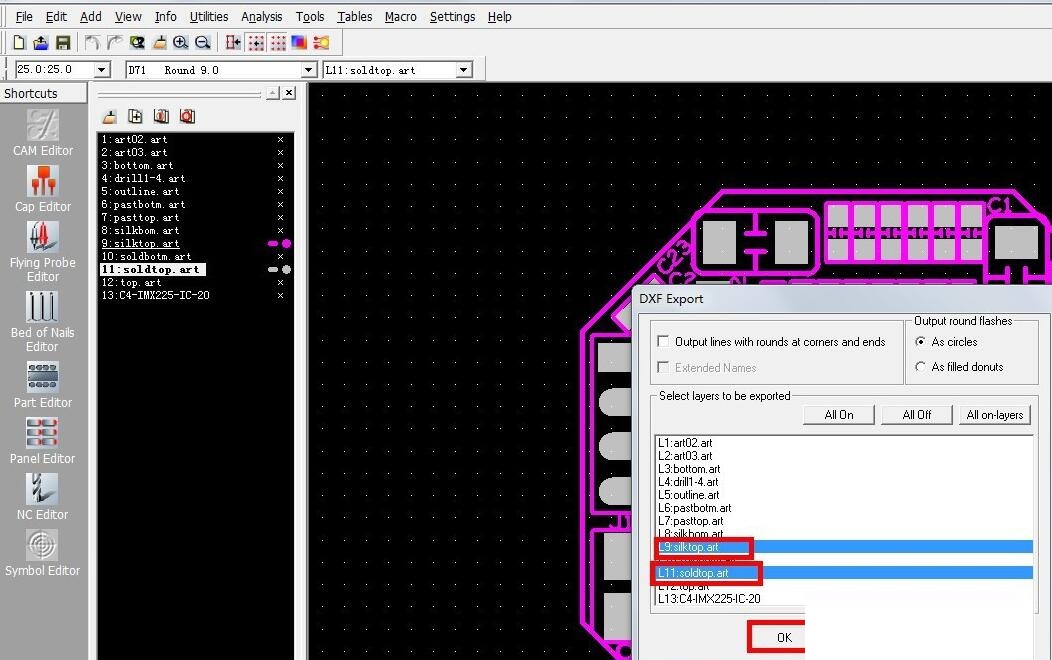Open the Bed of Nails Editor shortcut
Screen dimensions: 1052x660
pos(43,322)
